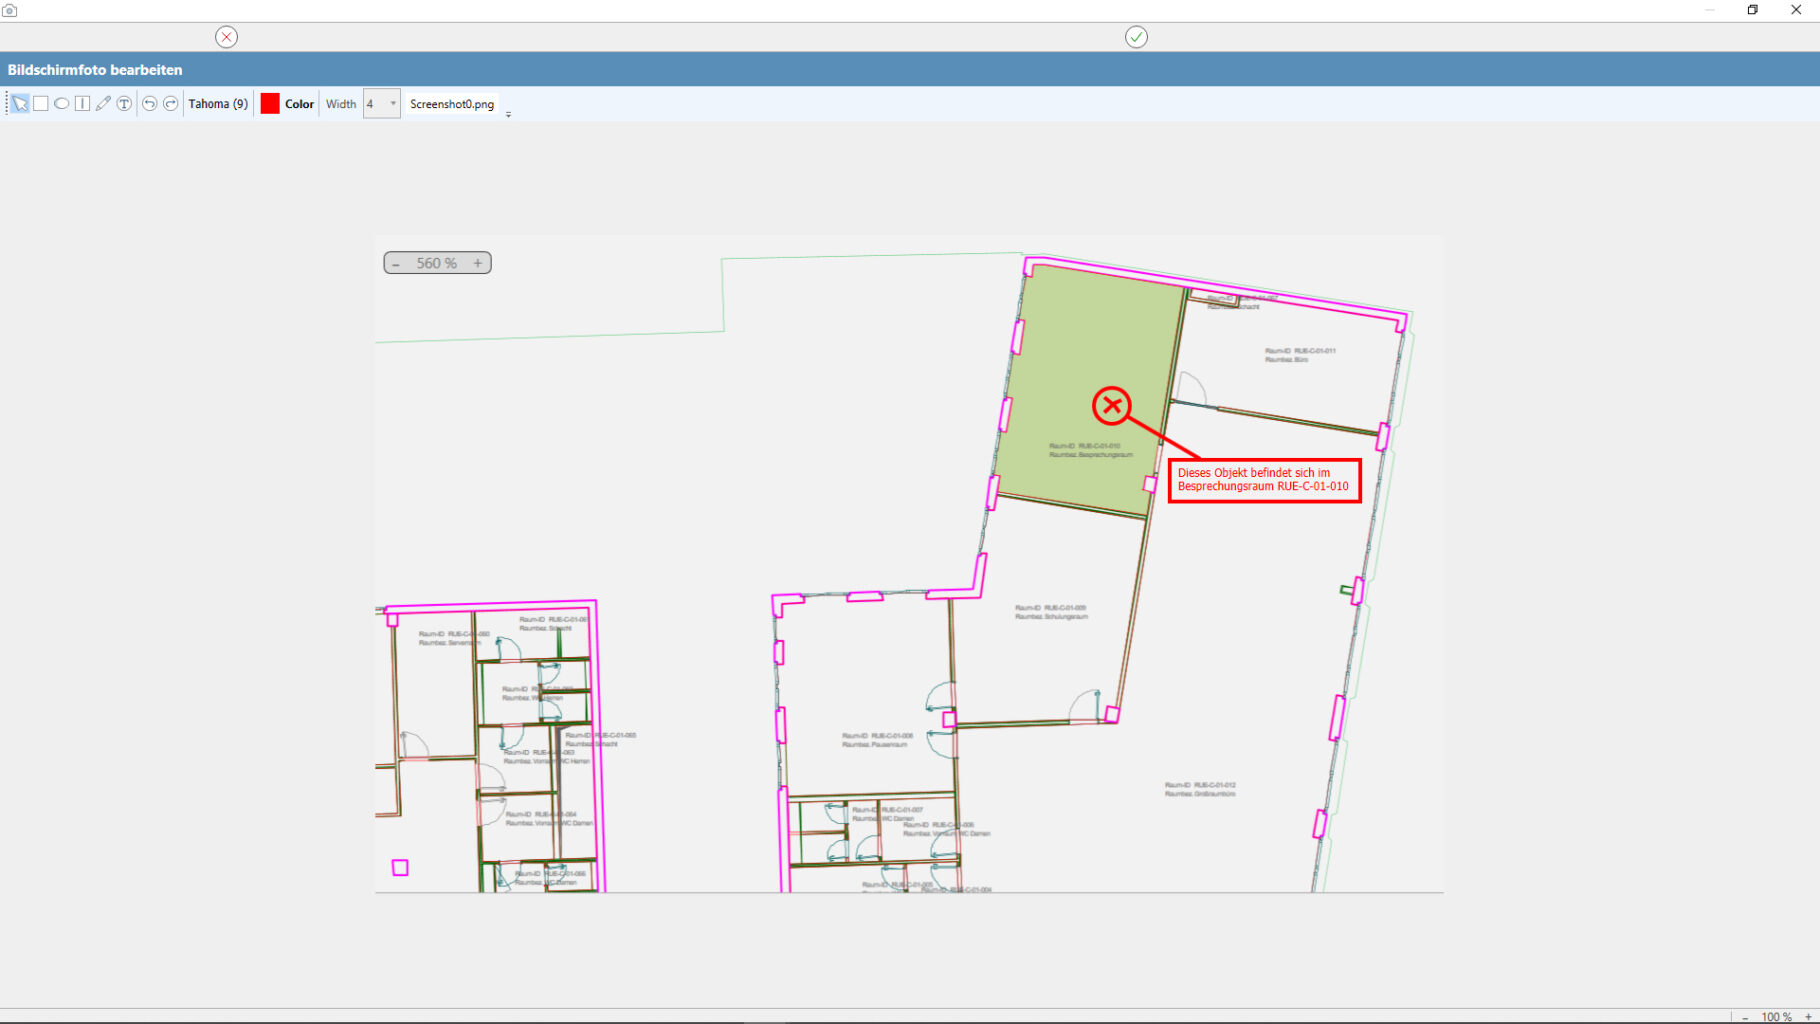The width and height of the screenshot is (1820, 1024).
Task: Confirm edits with the green checkmark
Action: click(x=1136, y=37)
